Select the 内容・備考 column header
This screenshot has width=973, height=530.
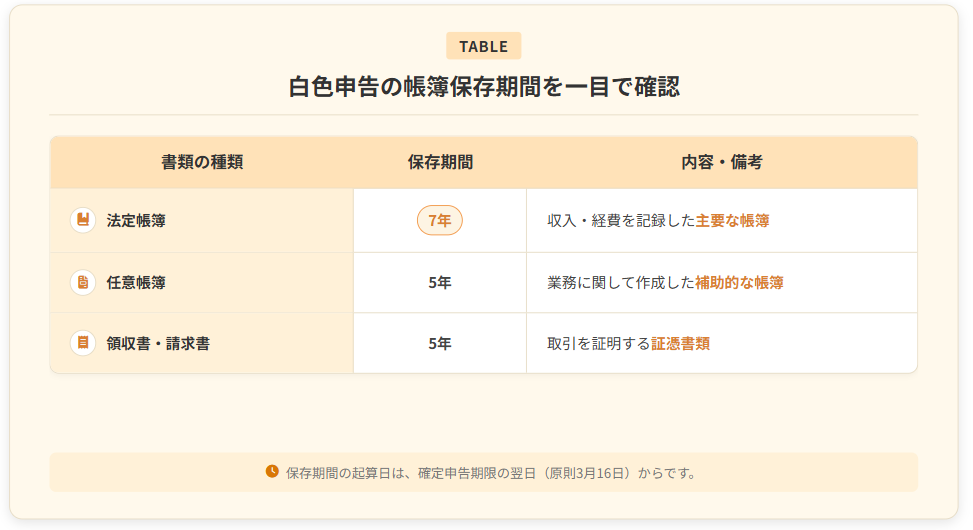tap(721, 162)
